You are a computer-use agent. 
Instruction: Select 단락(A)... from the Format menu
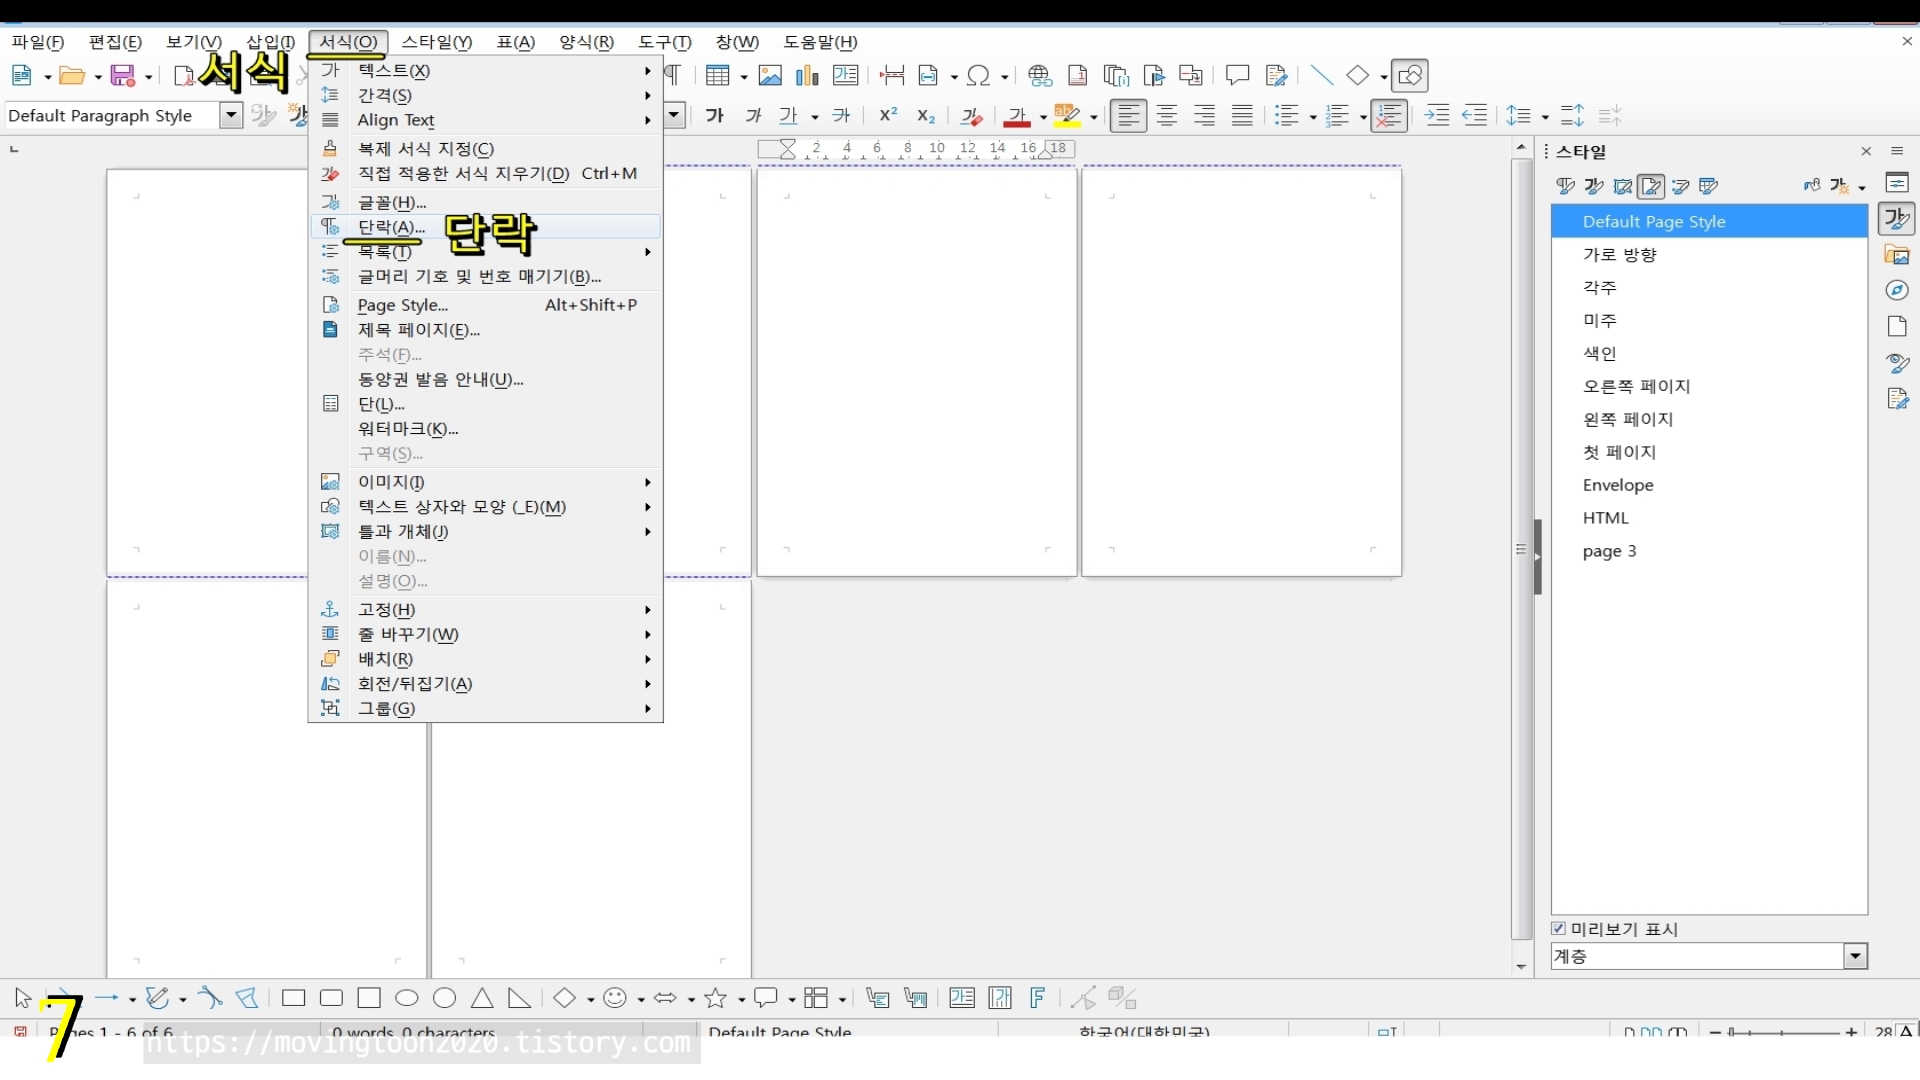(x=486, y=227)
